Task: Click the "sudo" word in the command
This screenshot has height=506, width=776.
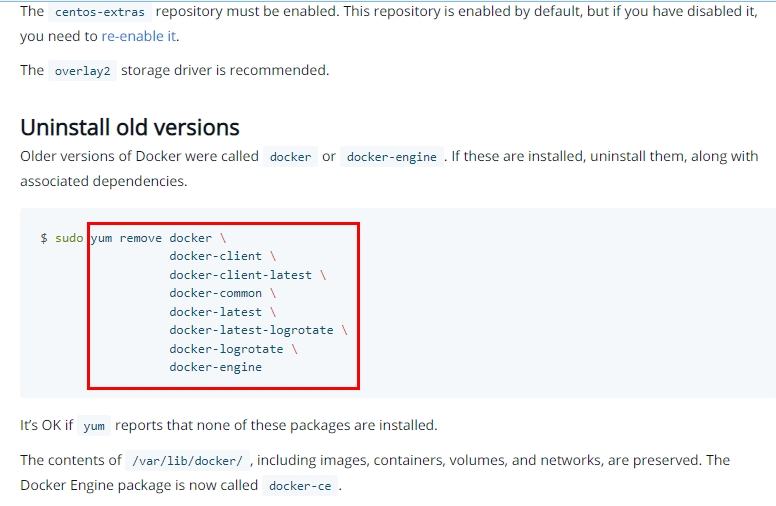Action: pos(69,238)
